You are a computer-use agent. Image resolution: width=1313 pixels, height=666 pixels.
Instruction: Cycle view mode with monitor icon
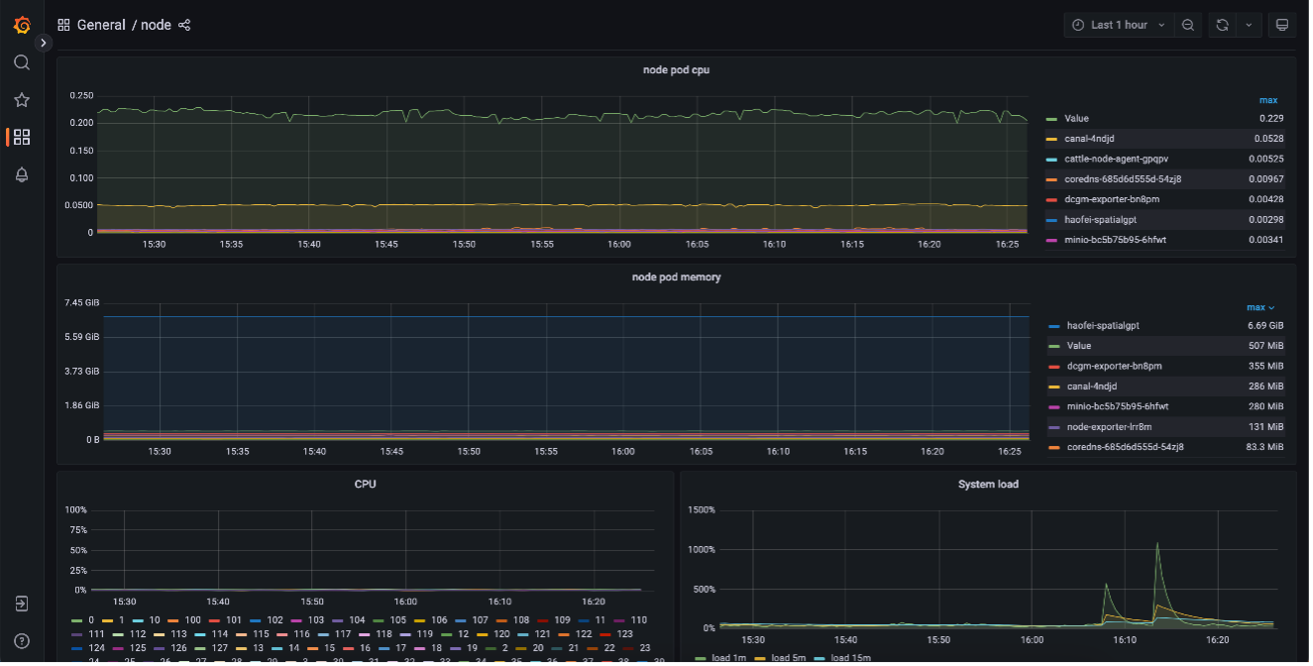coord(1281,25)
